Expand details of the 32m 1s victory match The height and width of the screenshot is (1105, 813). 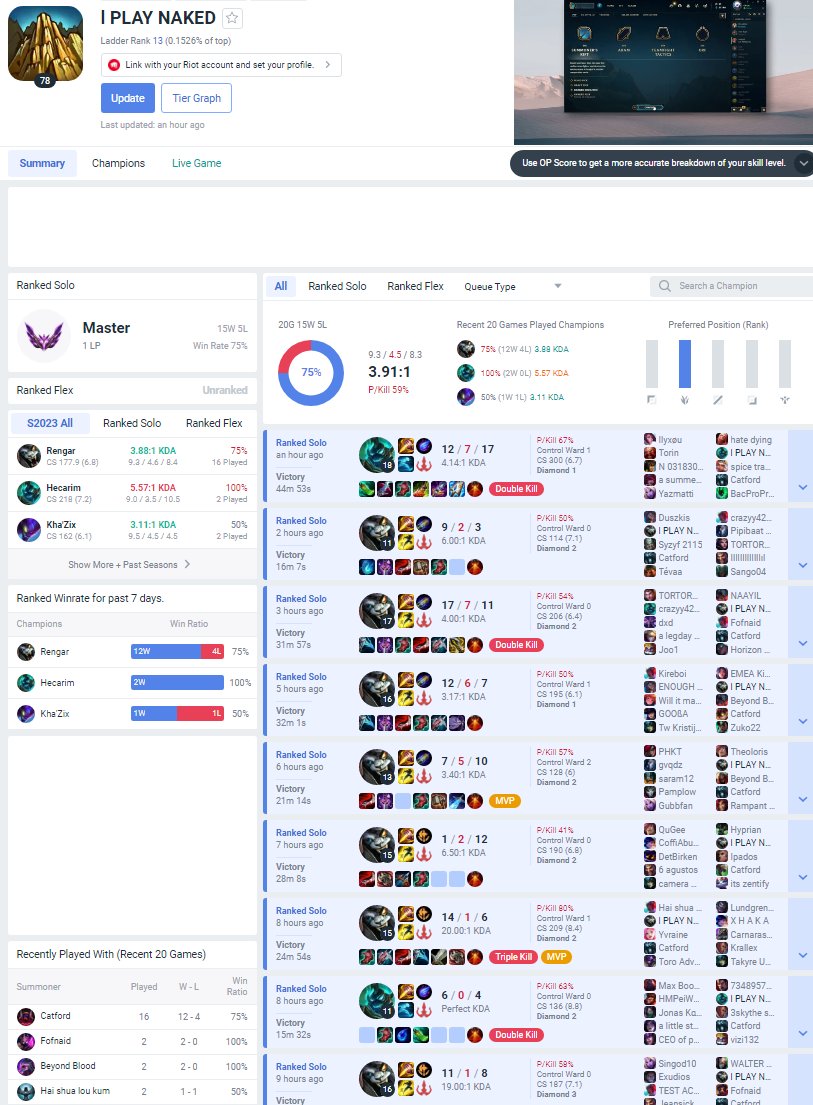tap(802, 721)
